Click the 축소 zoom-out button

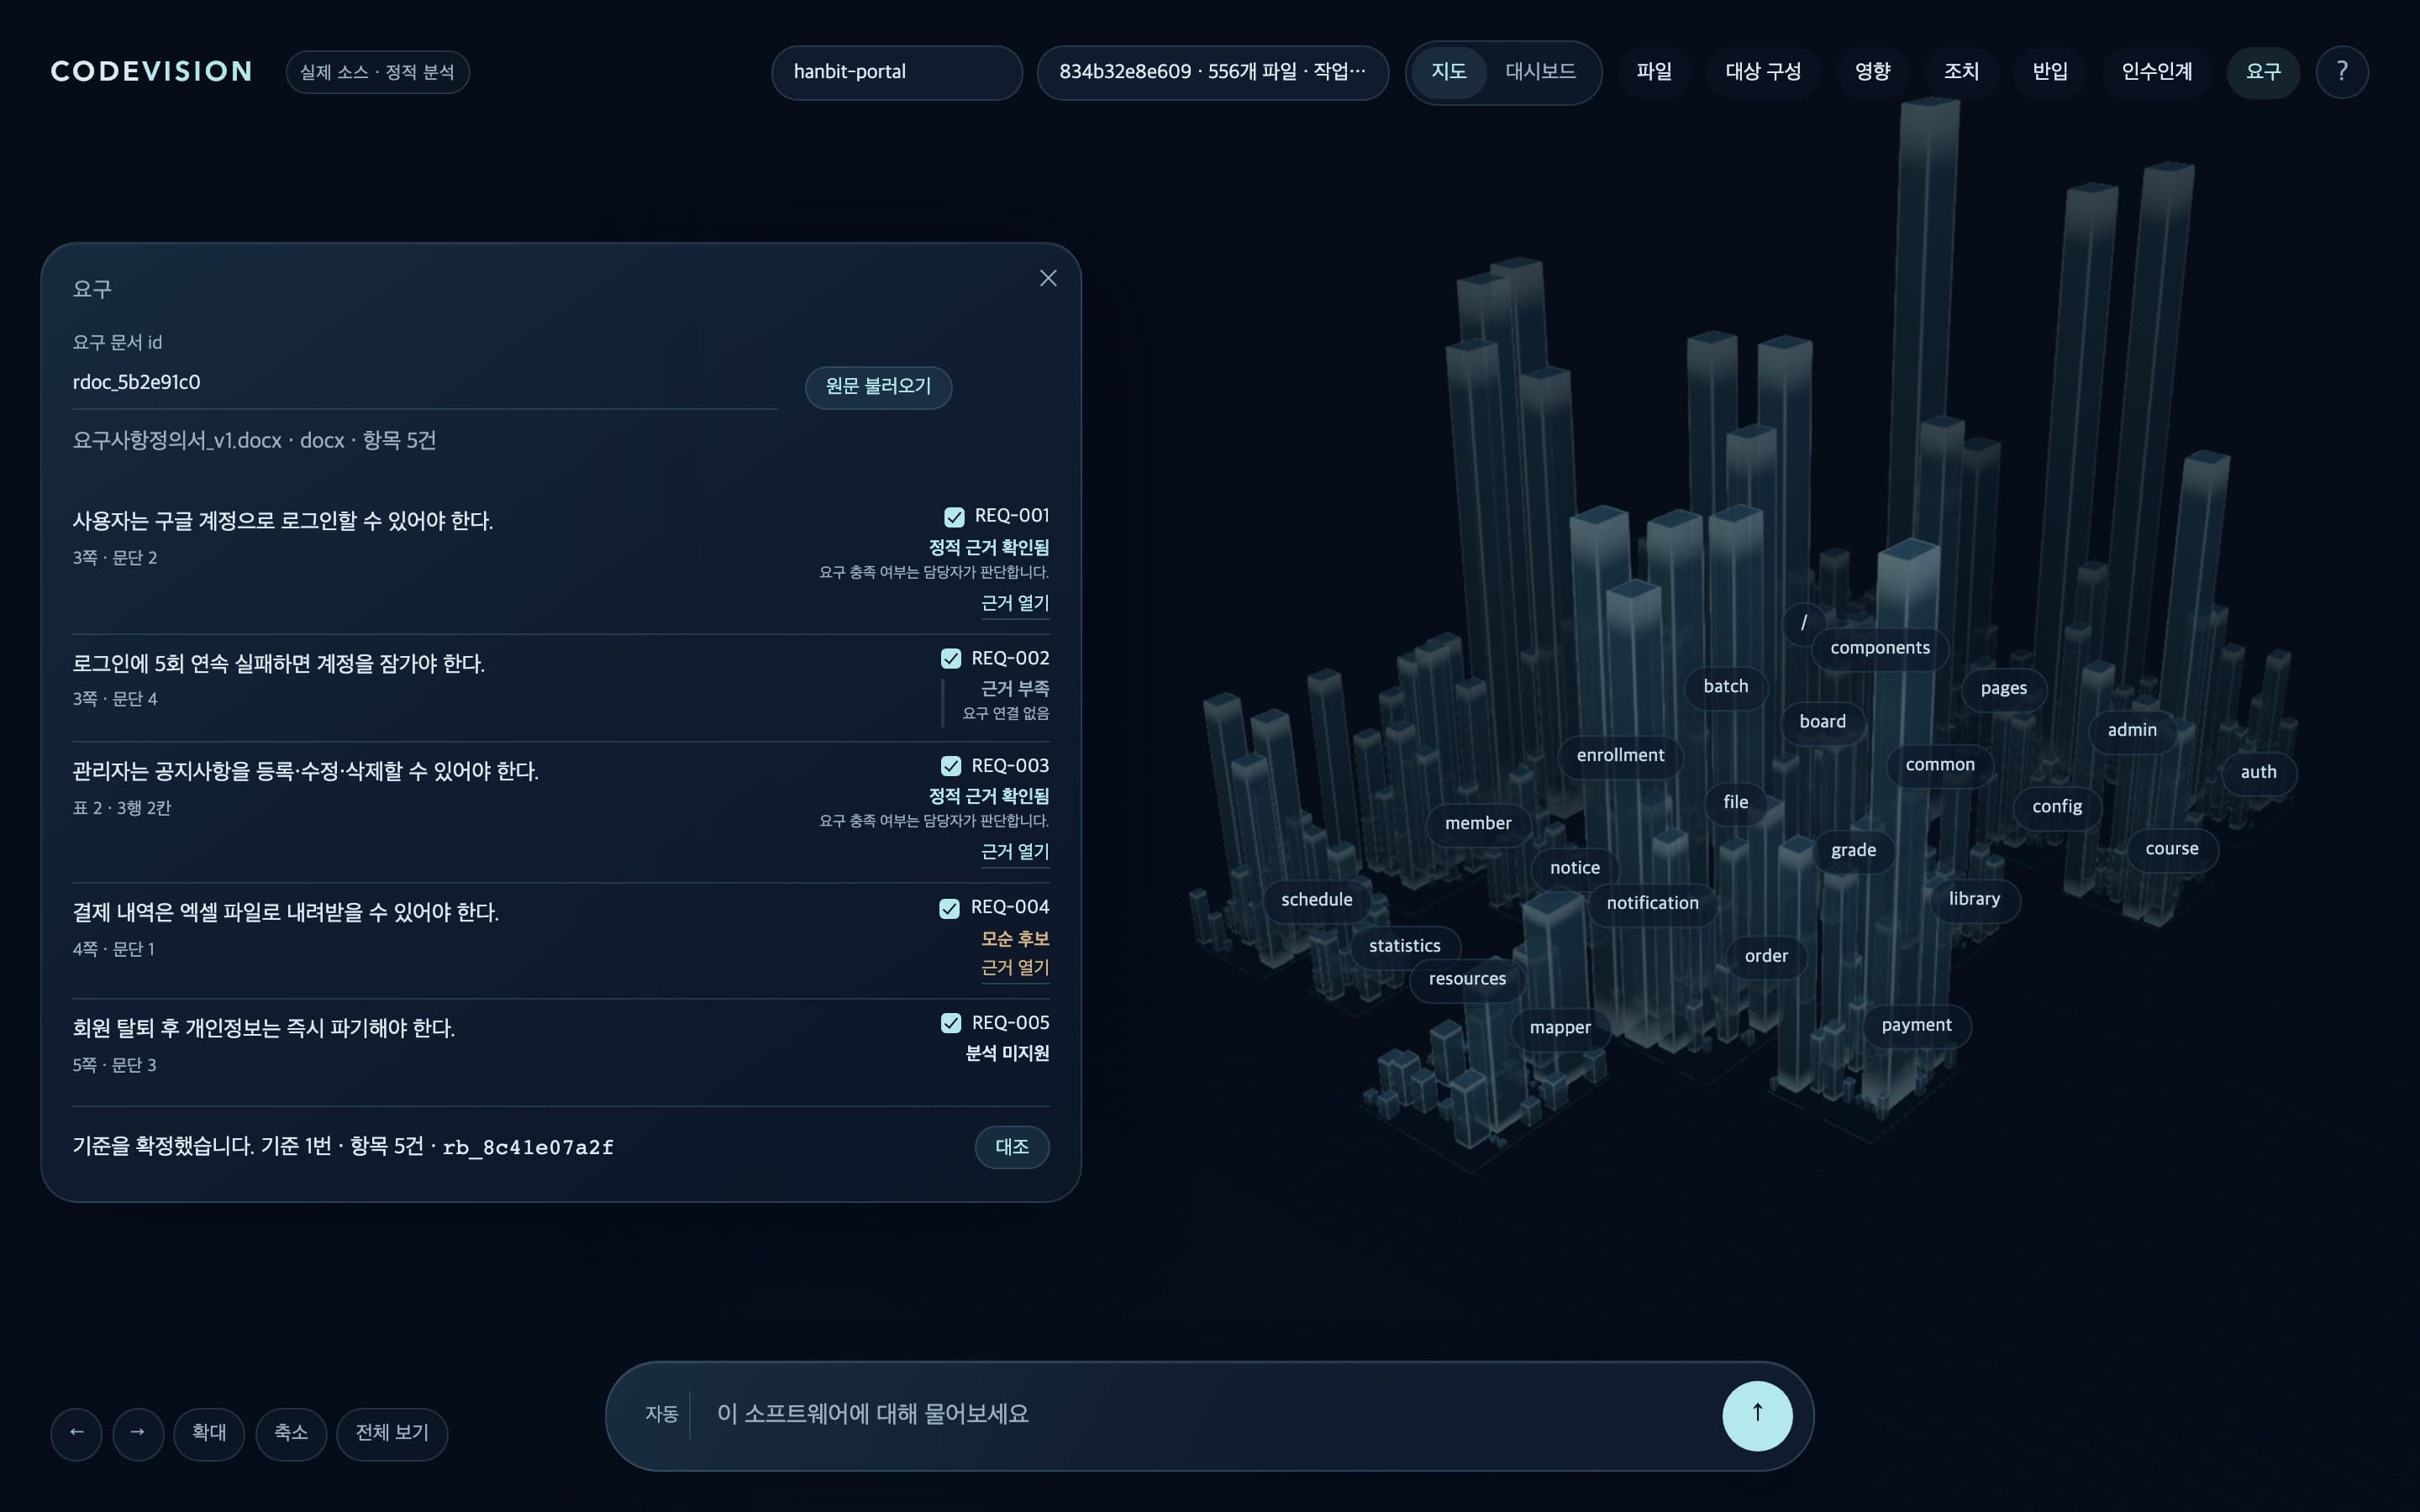point(291,1433)
